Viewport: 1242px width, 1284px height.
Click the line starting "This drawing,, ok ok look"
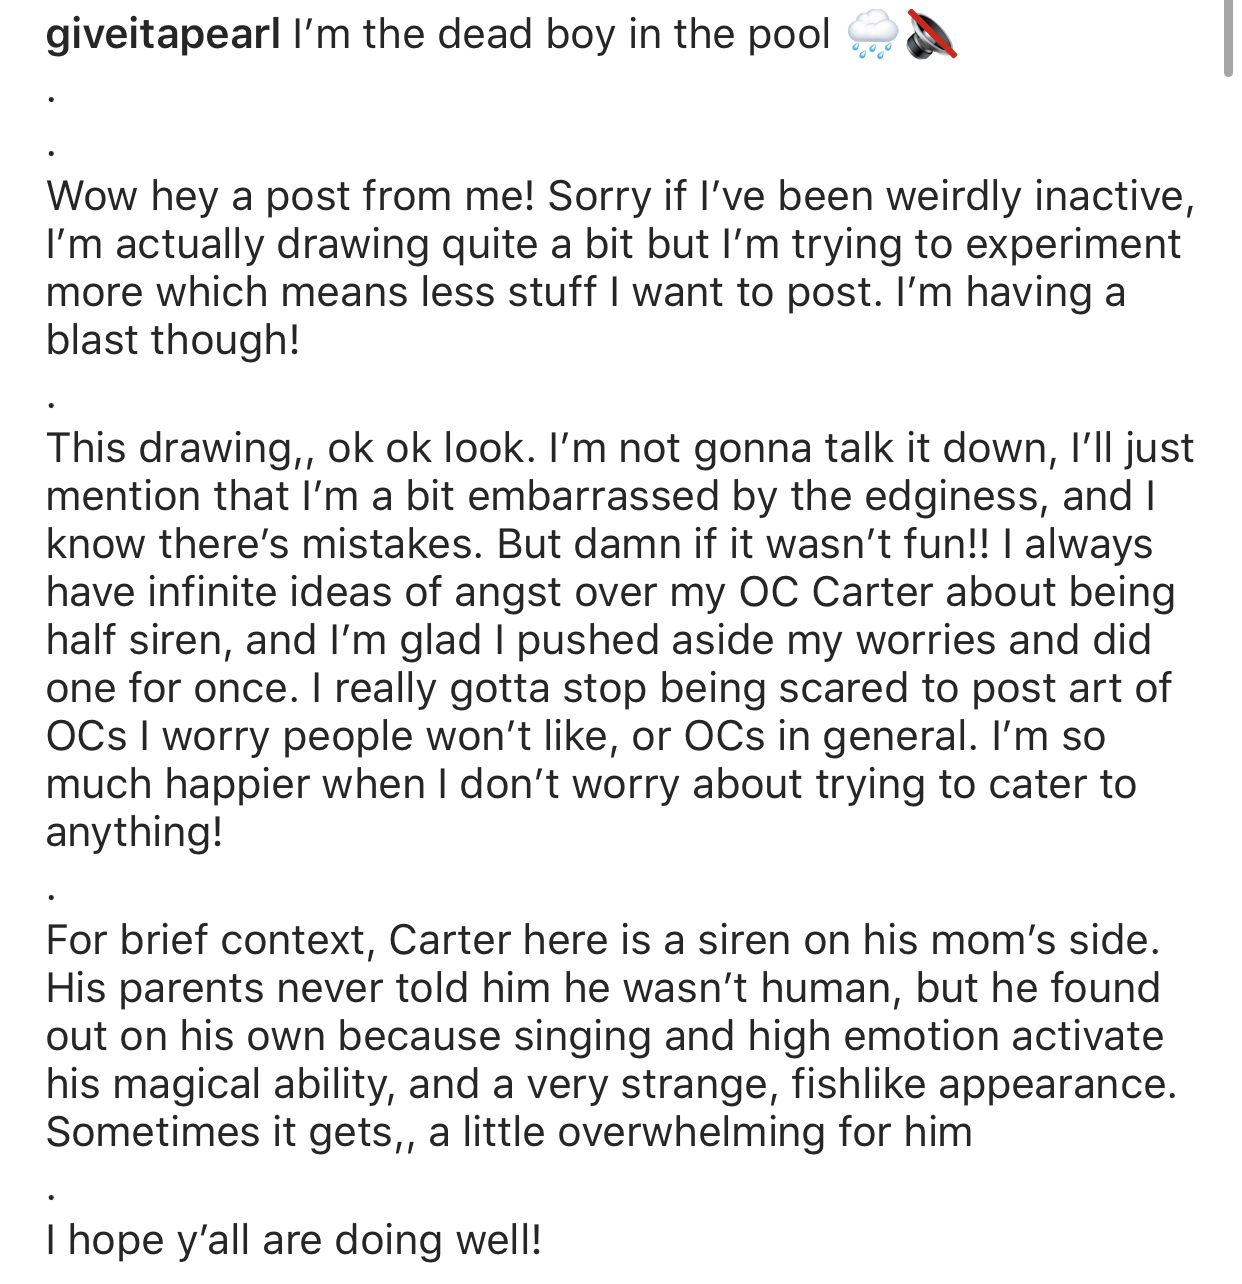point(620,448)
